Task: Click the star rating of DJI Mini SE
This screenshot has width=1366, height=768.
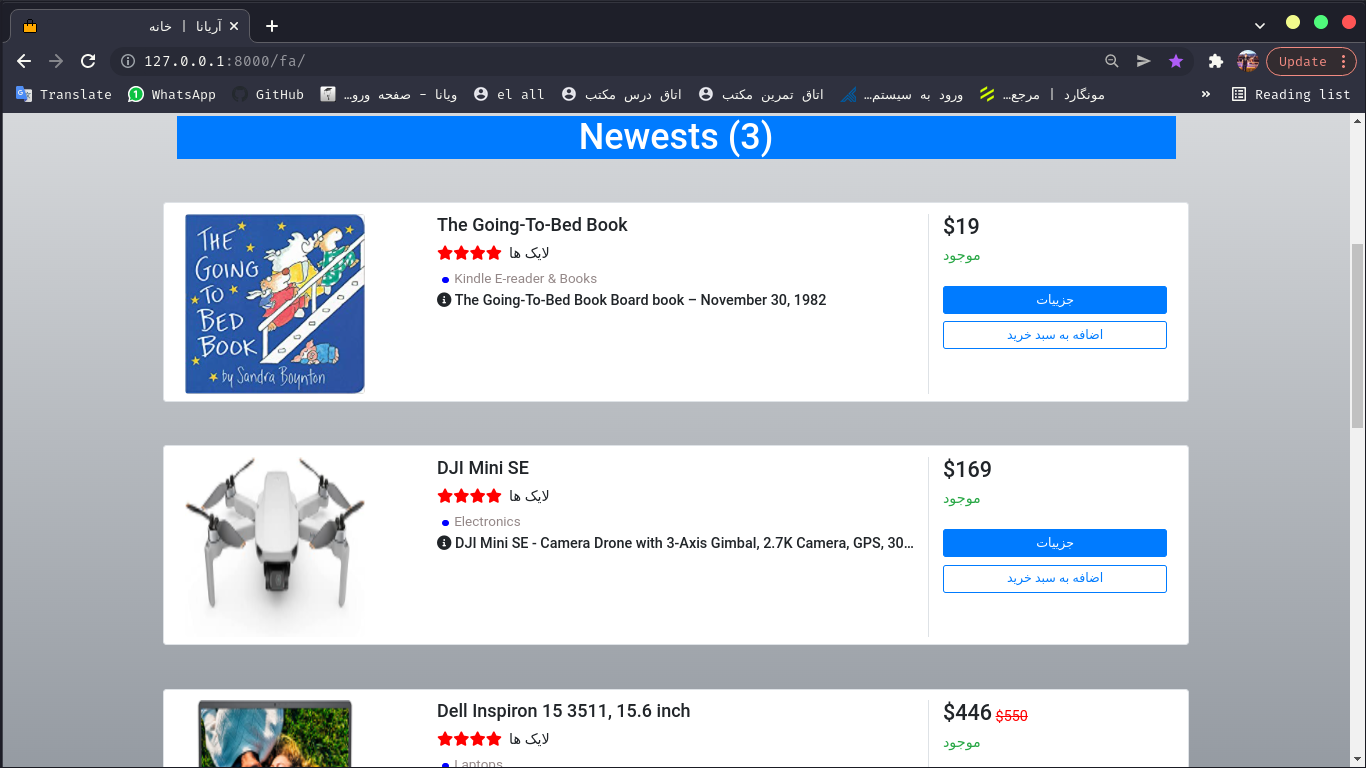Action: point(469,496)
